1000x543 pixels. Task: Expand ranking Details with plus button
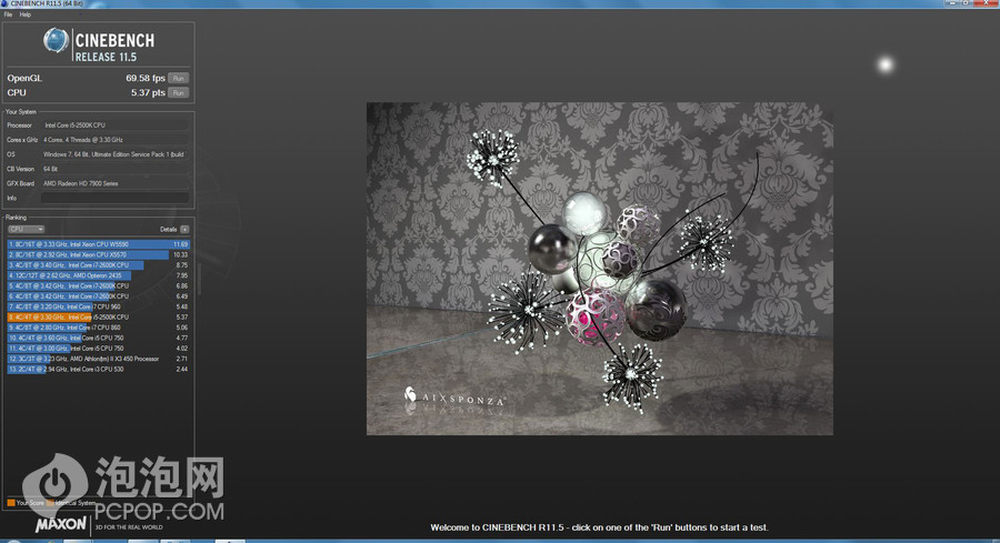pyautogui.click(x=184, y=229)
